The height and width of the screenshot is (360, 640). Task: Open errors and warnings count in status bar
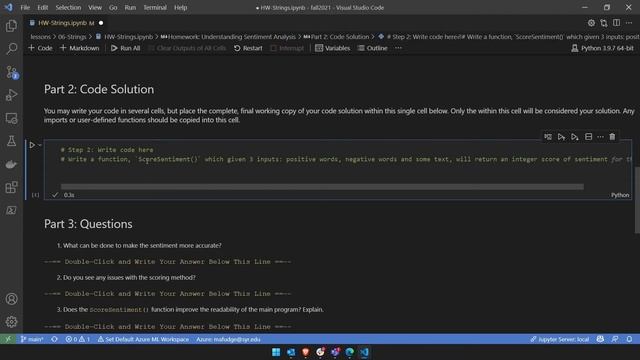[x=78, y=339]
